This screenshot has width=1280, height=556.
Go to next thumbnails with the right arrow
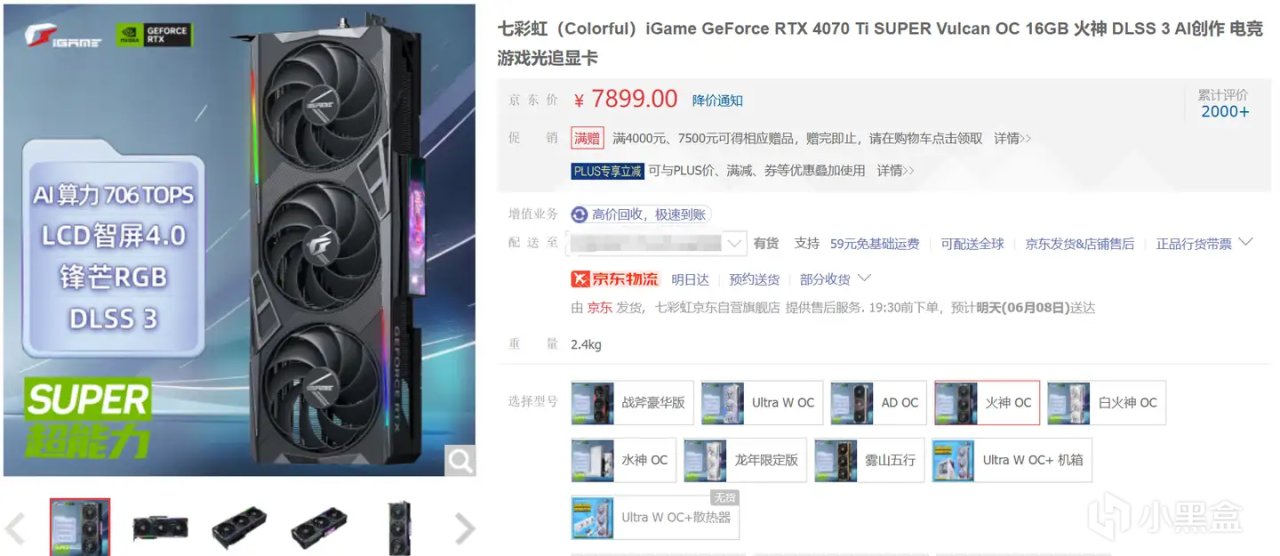(x=464, y=528)
